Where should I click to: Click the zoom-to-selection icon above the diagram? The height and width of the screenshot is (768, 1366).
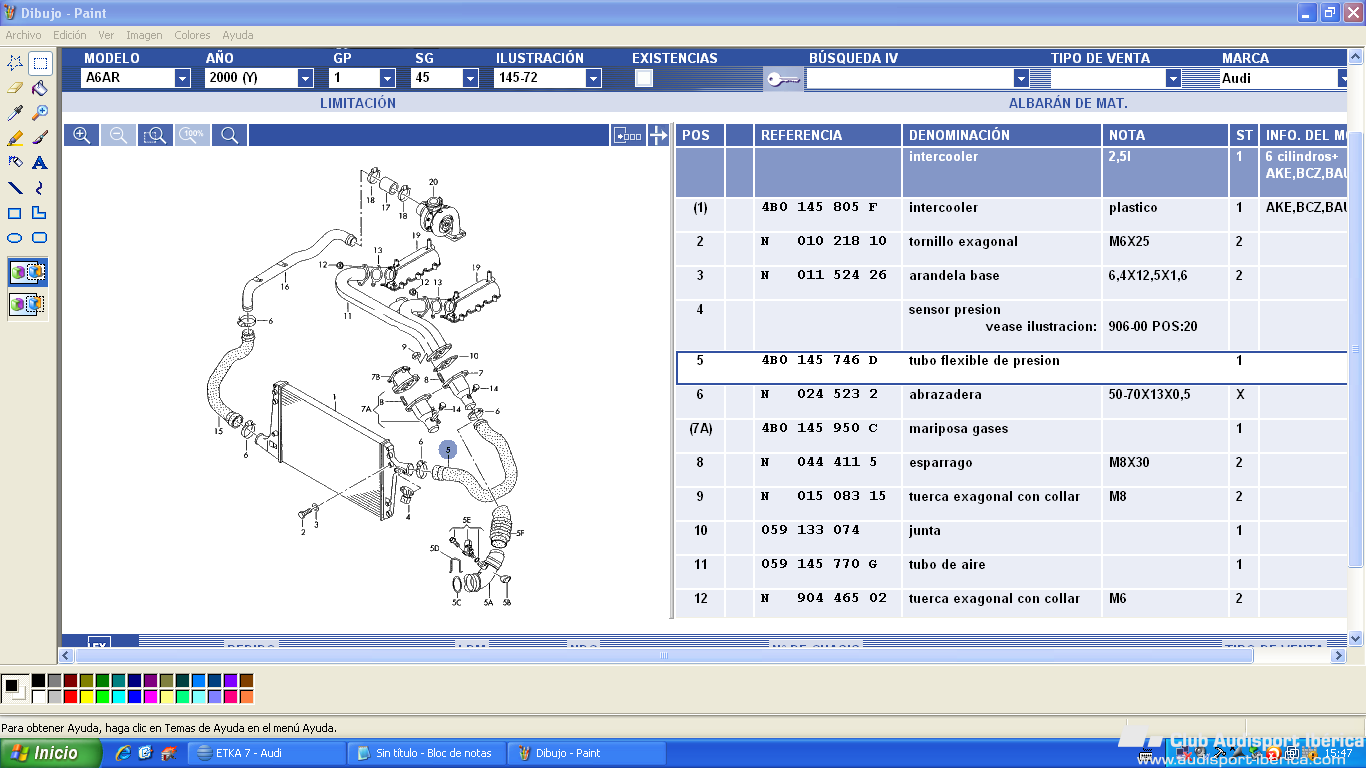(155, 135)
